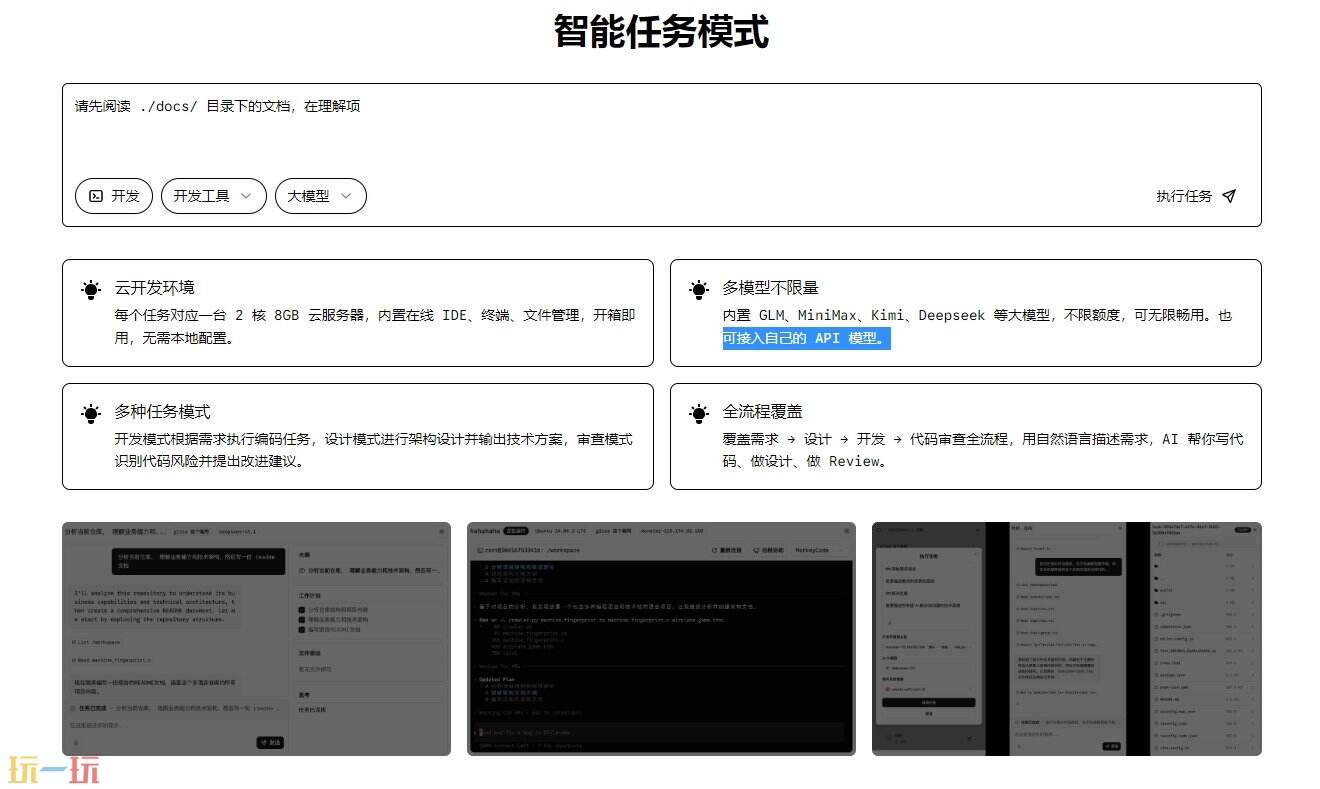
Task: Click the paper-plane send icon beside 执行任务
Action: [x=1228, y=196]
